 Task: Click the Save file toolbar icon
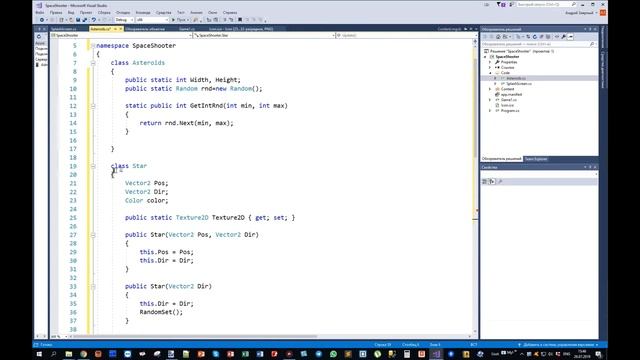[78, 20]
